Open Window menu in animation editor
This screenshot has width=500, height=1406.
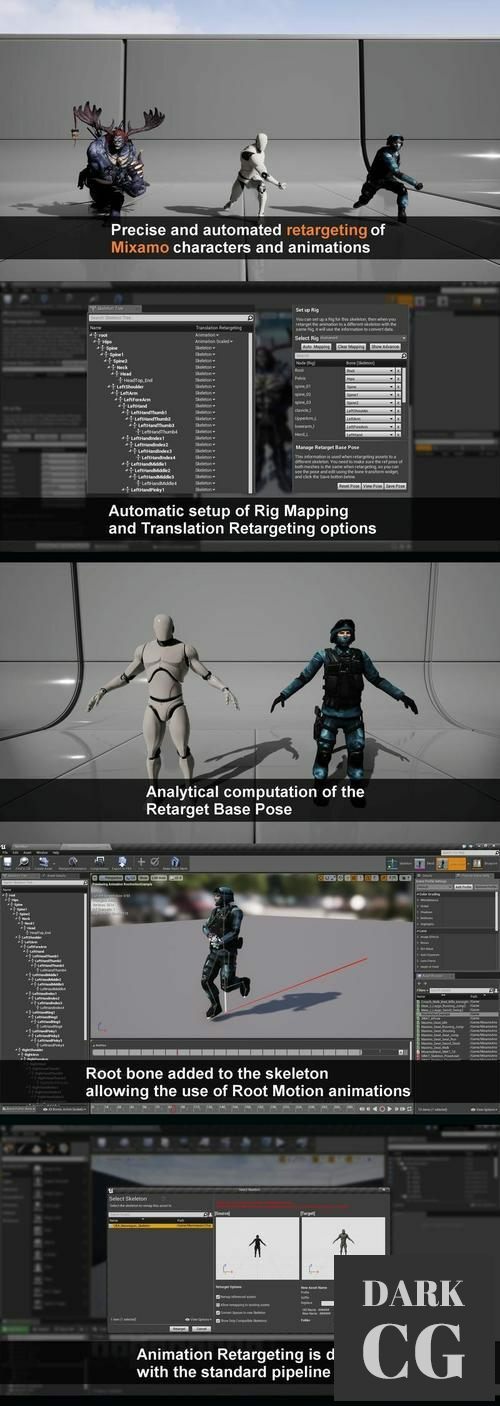click(41, 851)
